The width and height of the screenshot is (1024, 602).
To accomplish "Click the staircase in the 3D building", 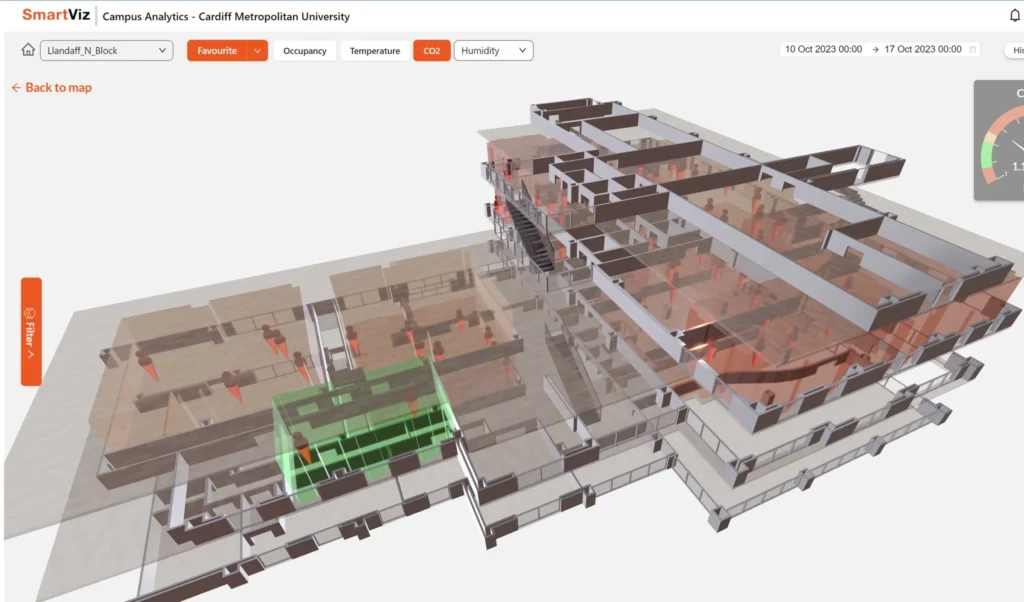I will (532, 235).
